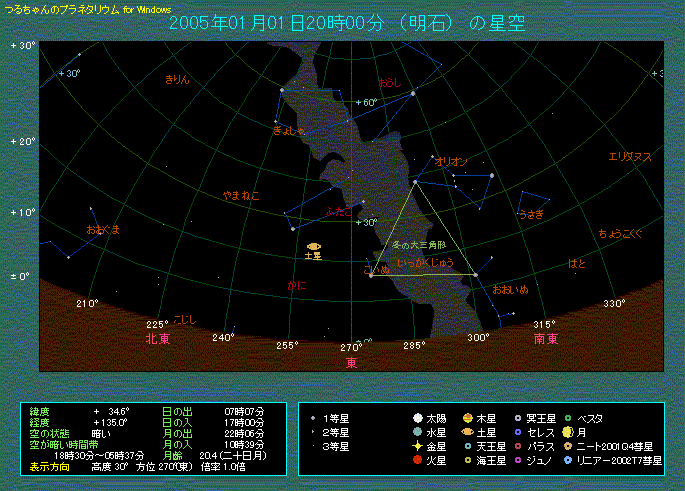This screenshot has width=685, height=491.
Task: Click the Venus (金星) star icon in the legend
Action: 417,446
